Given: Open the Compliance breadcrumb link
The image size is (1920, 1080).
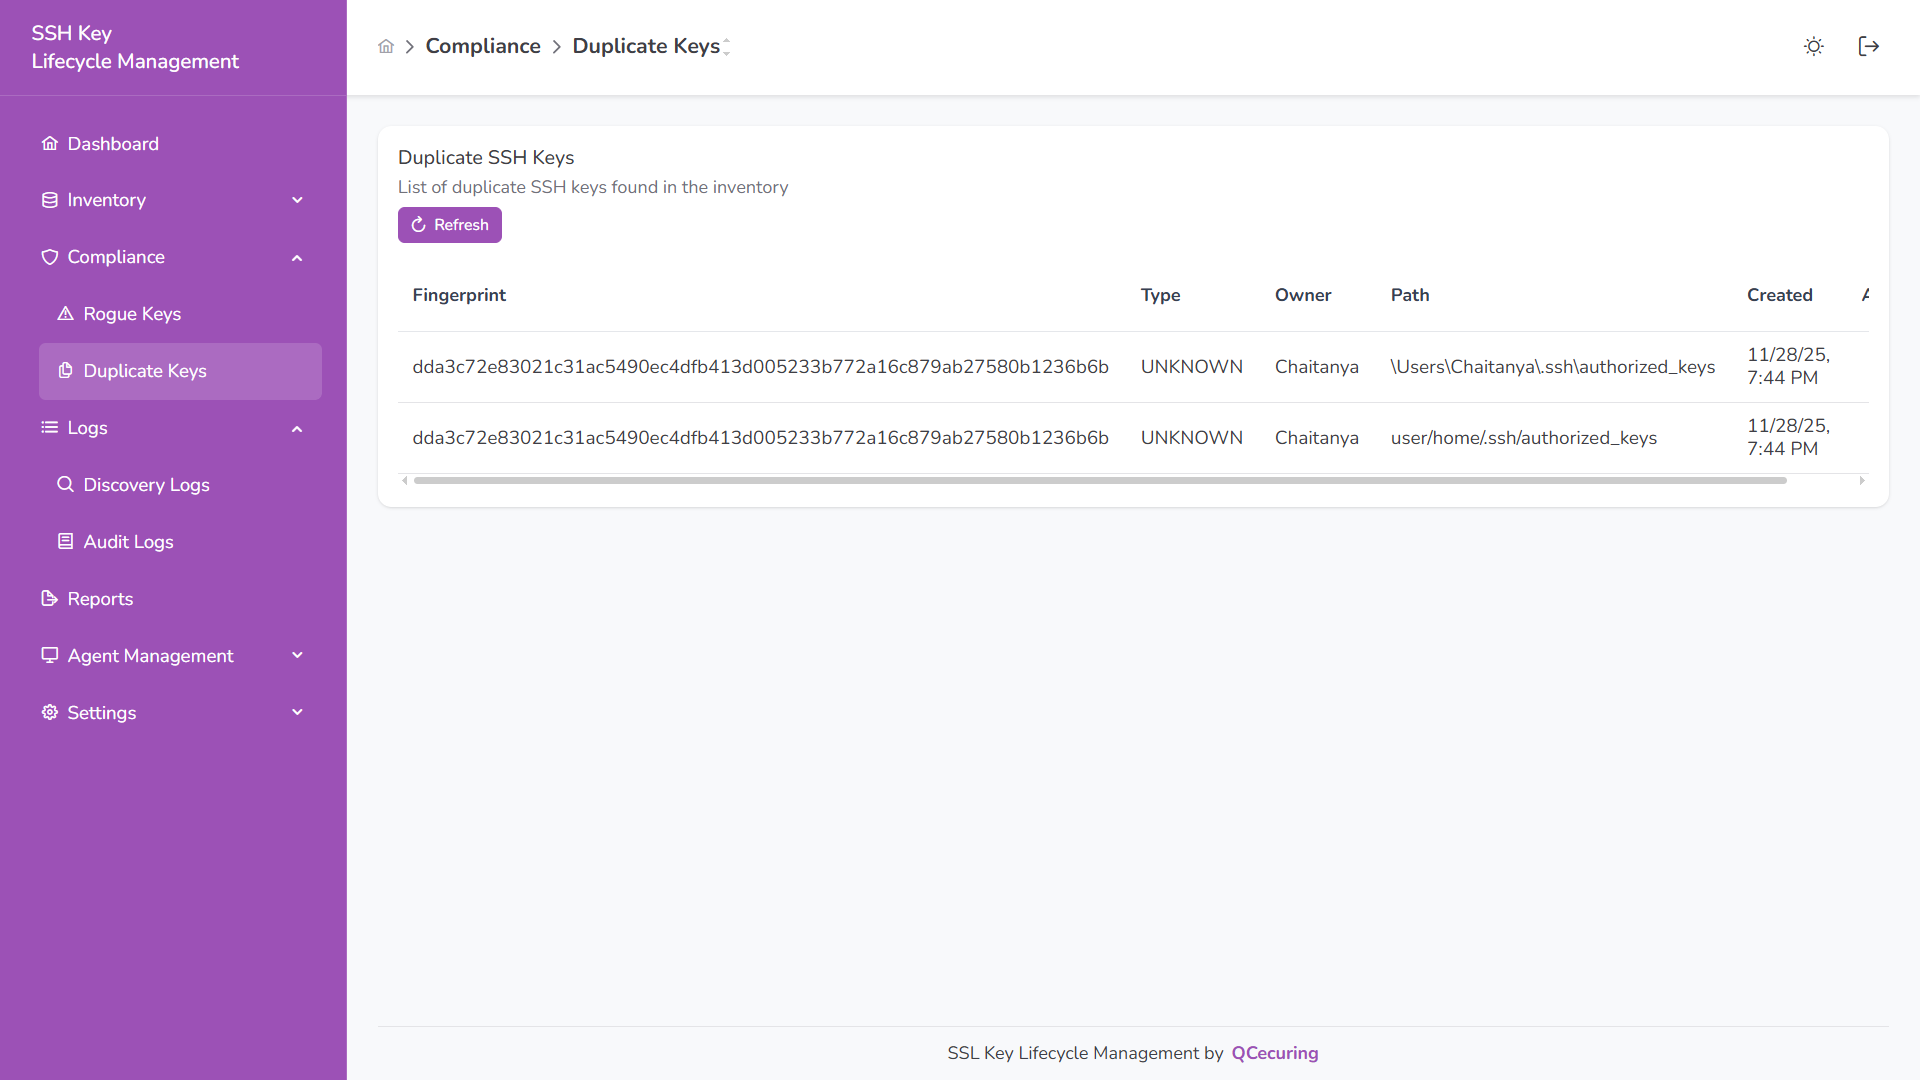Looking at the screenshot, I should 483,46.
